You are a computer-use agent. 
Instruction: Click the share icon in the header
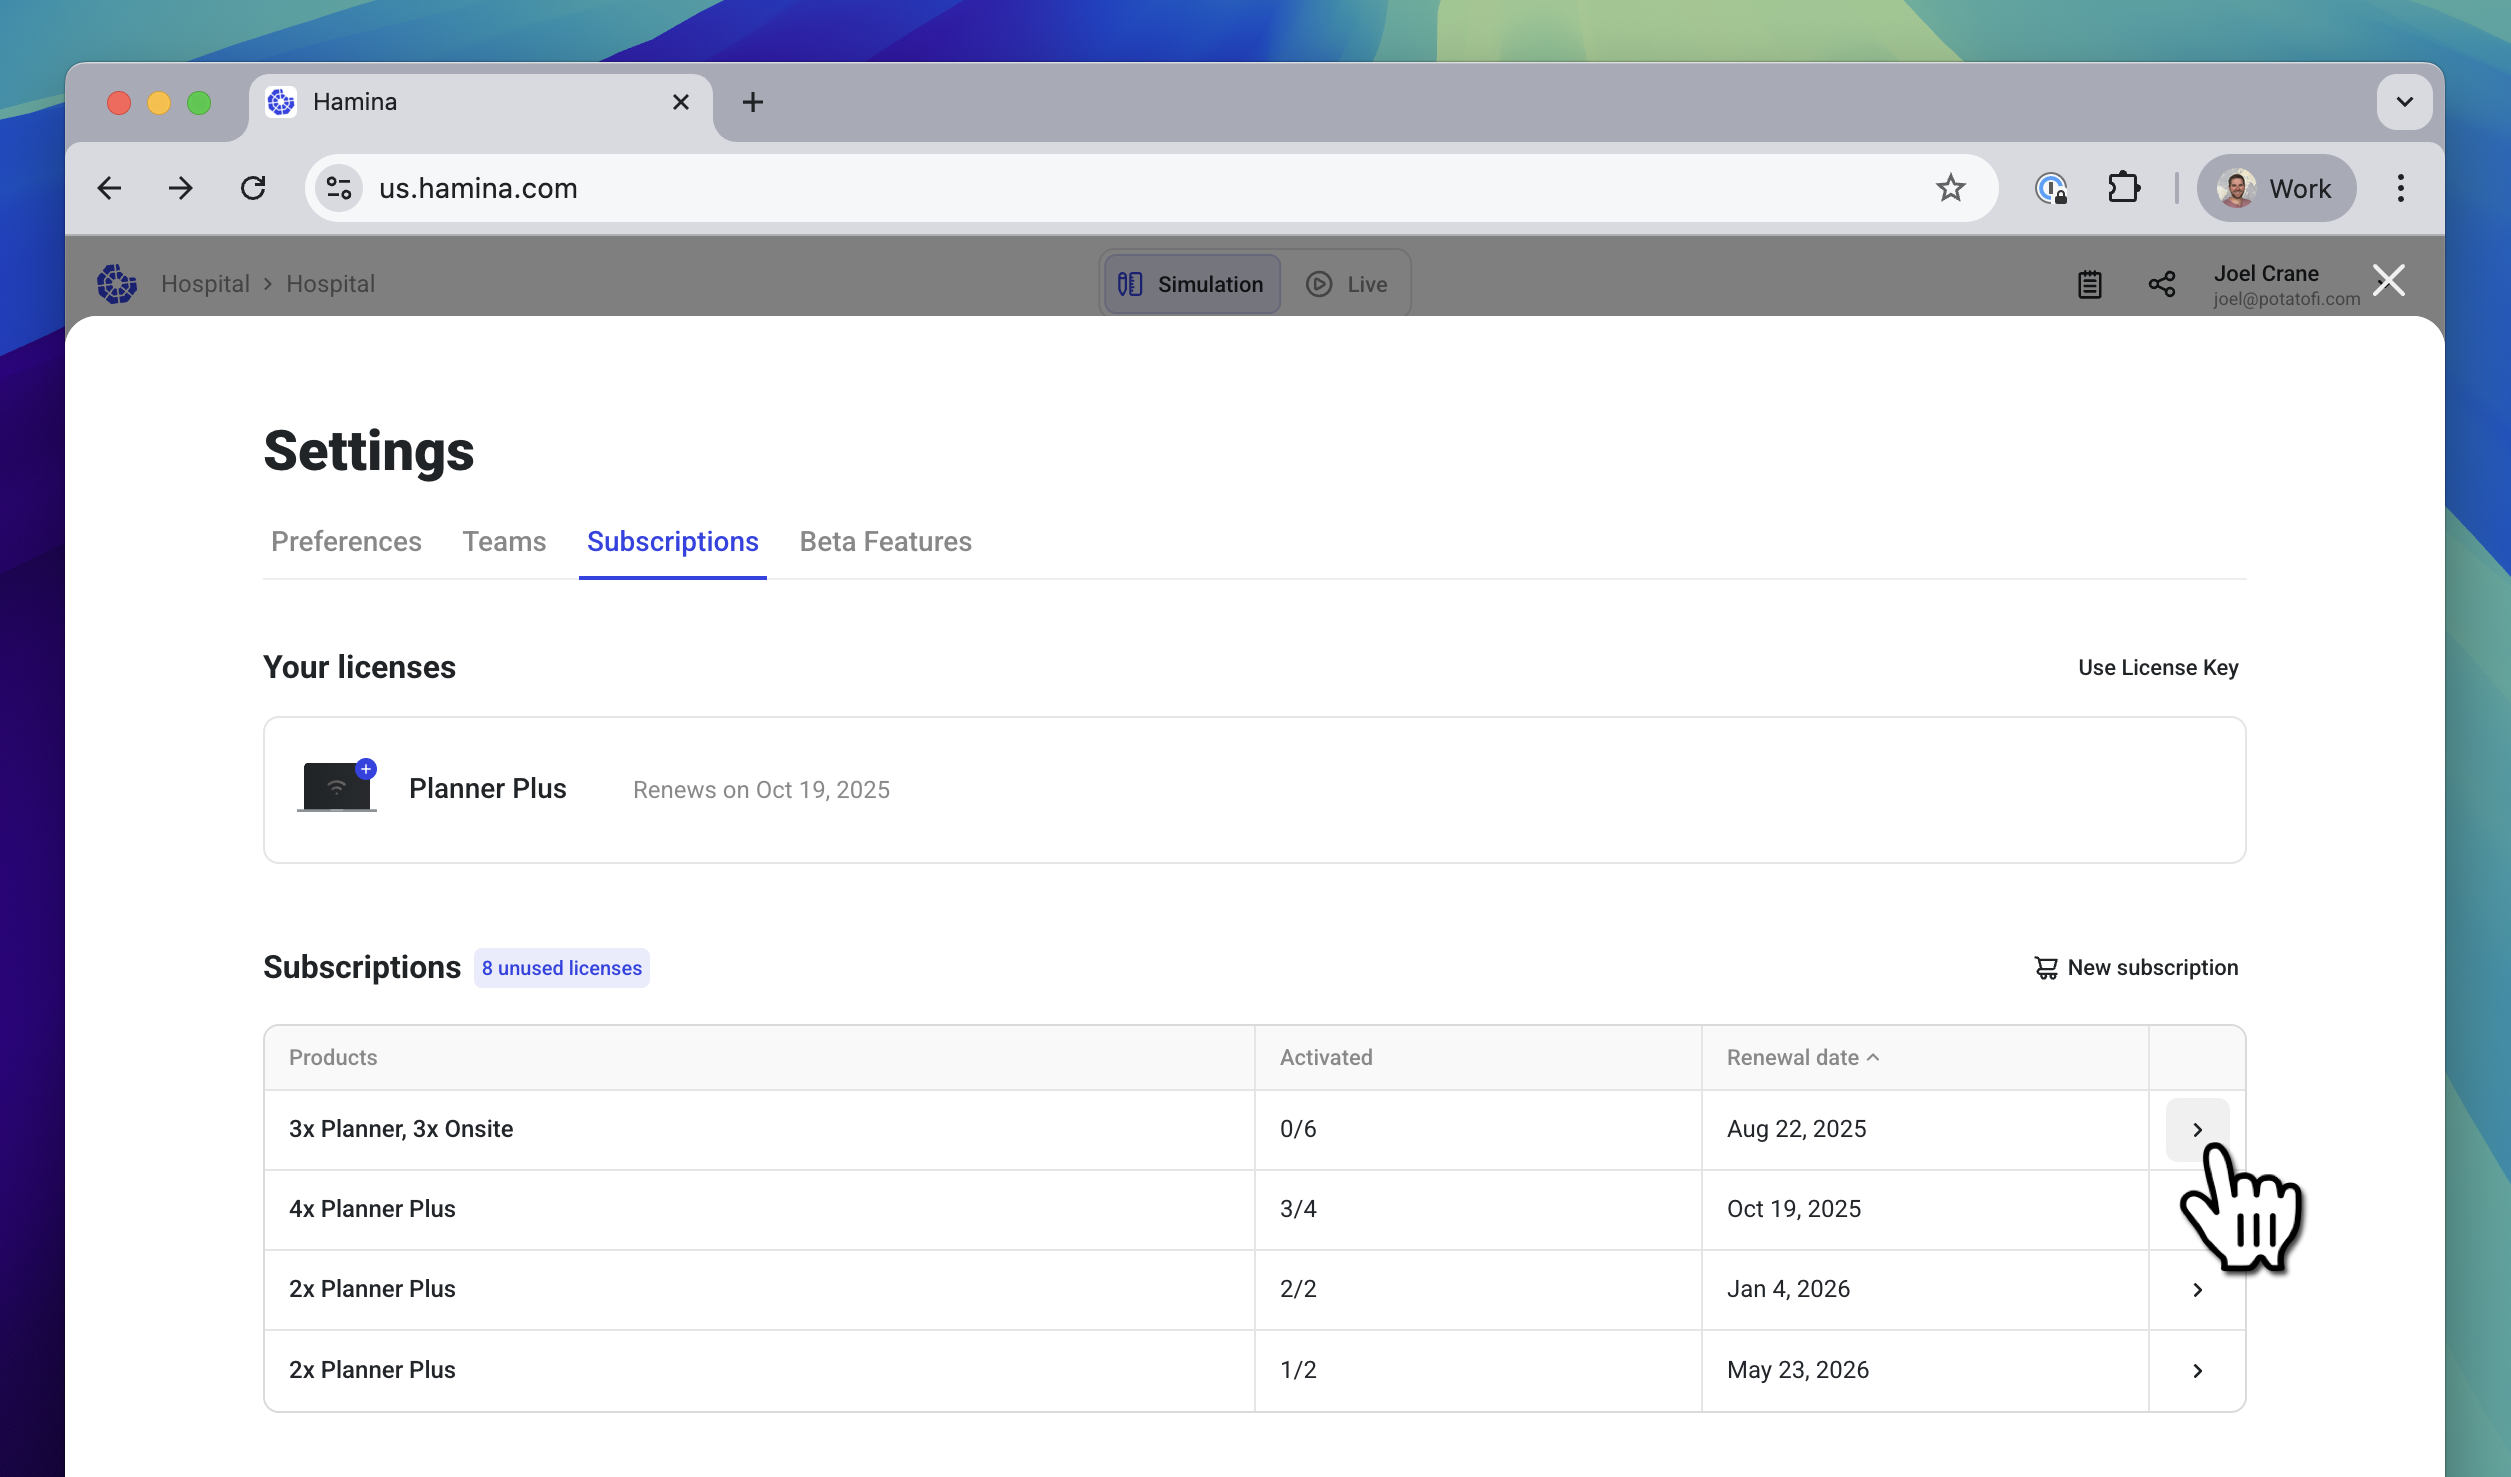(x=2161, y=284)
